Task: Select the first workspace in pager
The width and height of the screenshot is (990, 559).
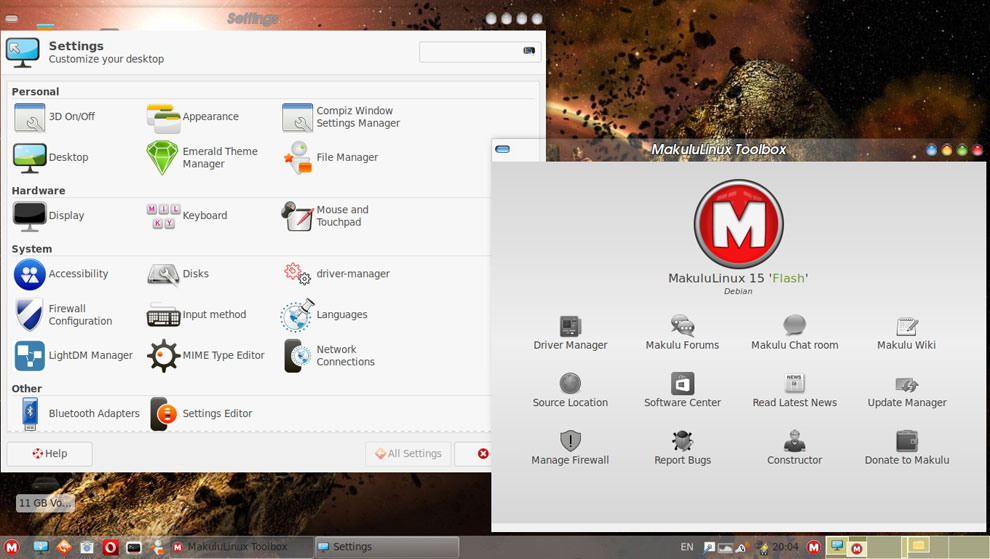Action: click(x=845, y=548)
